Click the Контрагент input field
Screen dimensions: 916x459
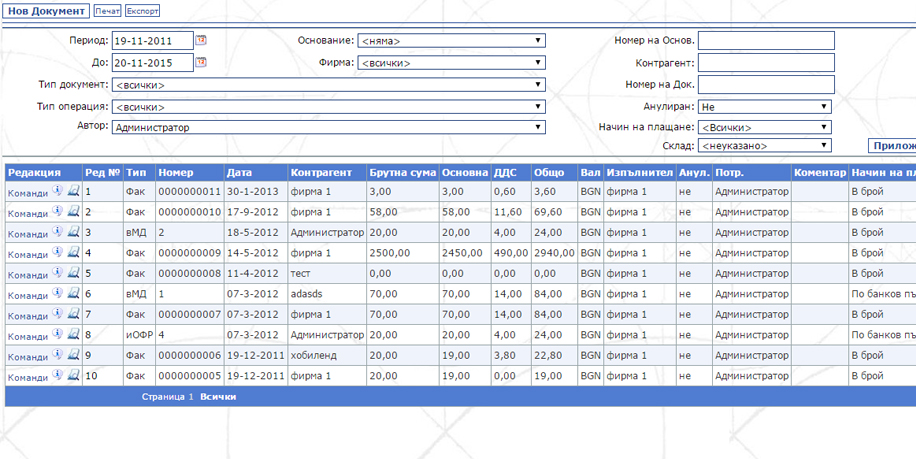tap(766, 62)
